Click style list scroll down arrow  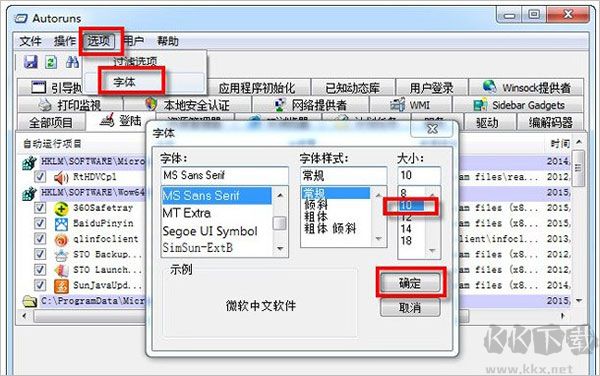[x=378, y=239]
